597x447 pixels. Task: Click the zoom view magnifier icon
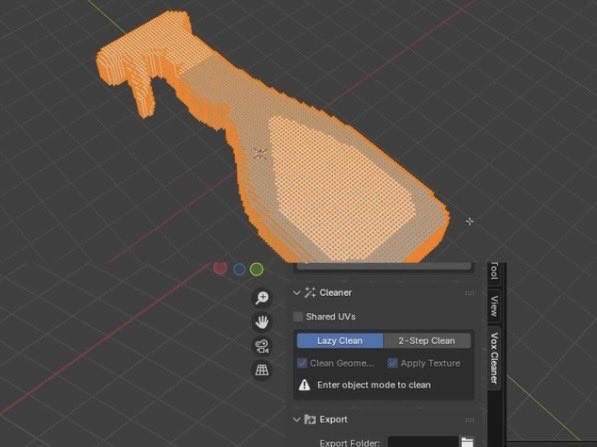click(x=262, y=297)
